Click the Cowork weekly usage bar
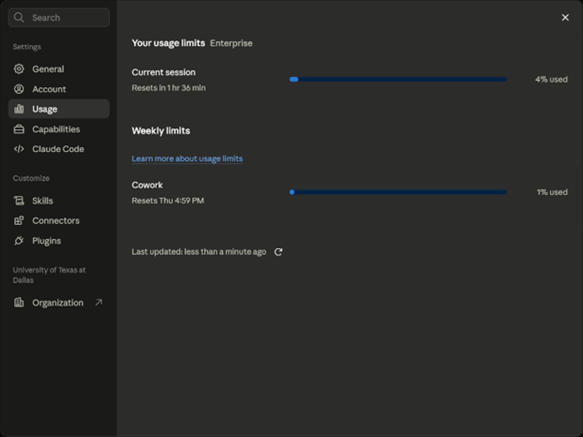Image resolution: width=583 pixels, height=437 pixels. [x=398, y=192]
